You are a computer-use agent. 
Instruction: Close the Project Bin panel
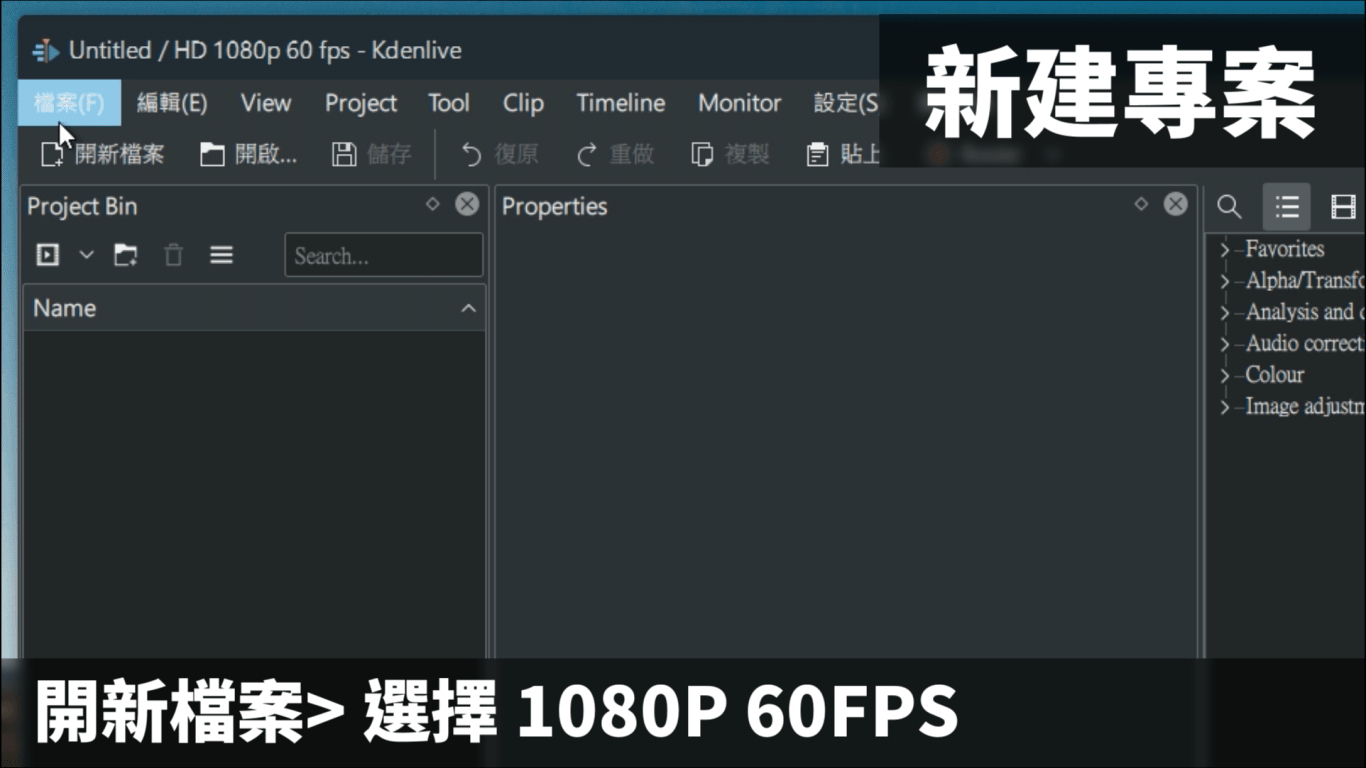tap(467, 204)
